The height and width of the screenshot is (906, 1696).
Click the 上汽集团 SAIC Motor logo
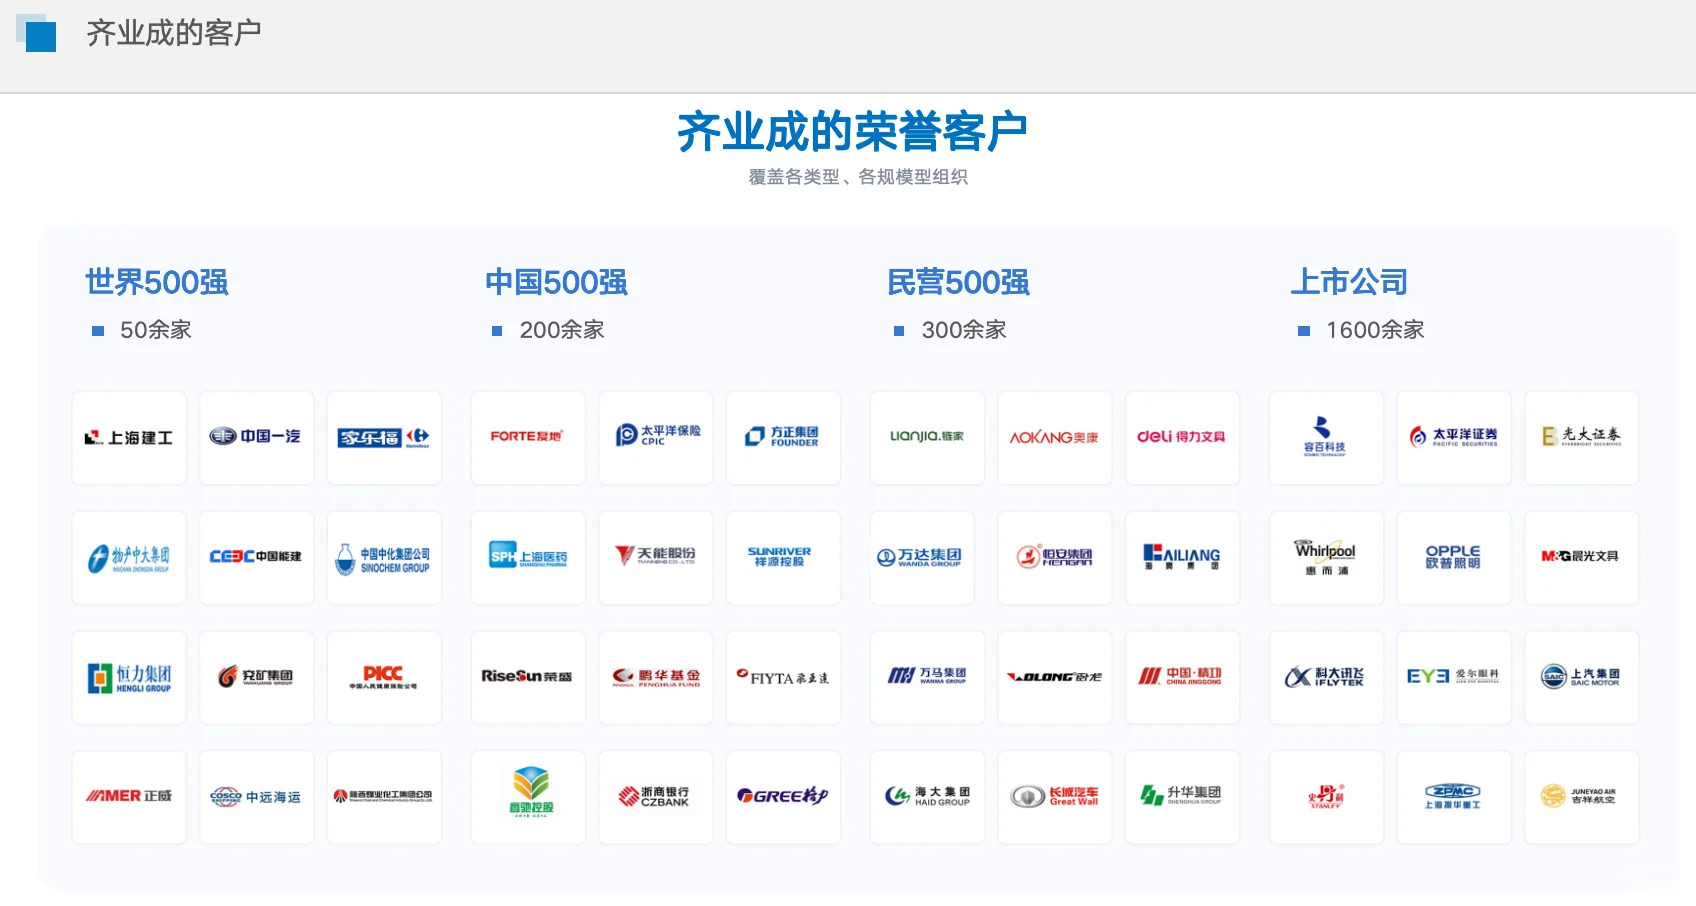point(1581,678)
